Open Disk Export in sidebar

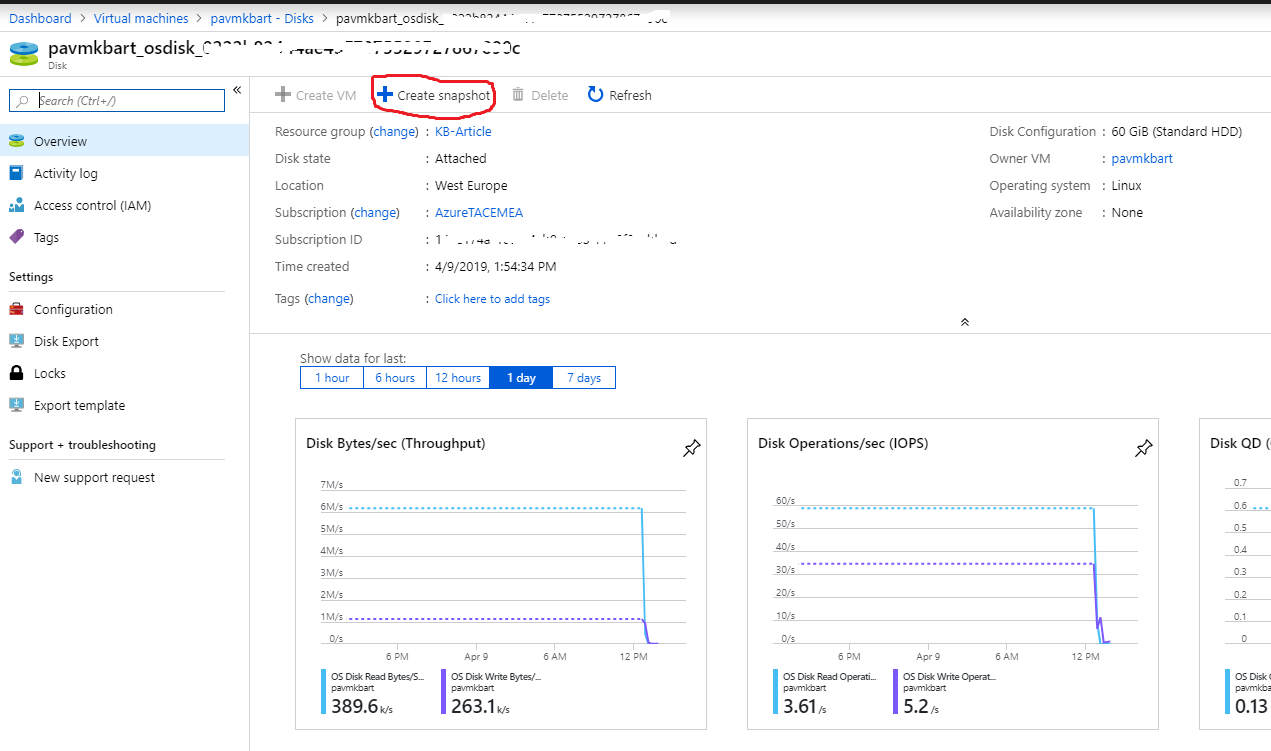66,342
